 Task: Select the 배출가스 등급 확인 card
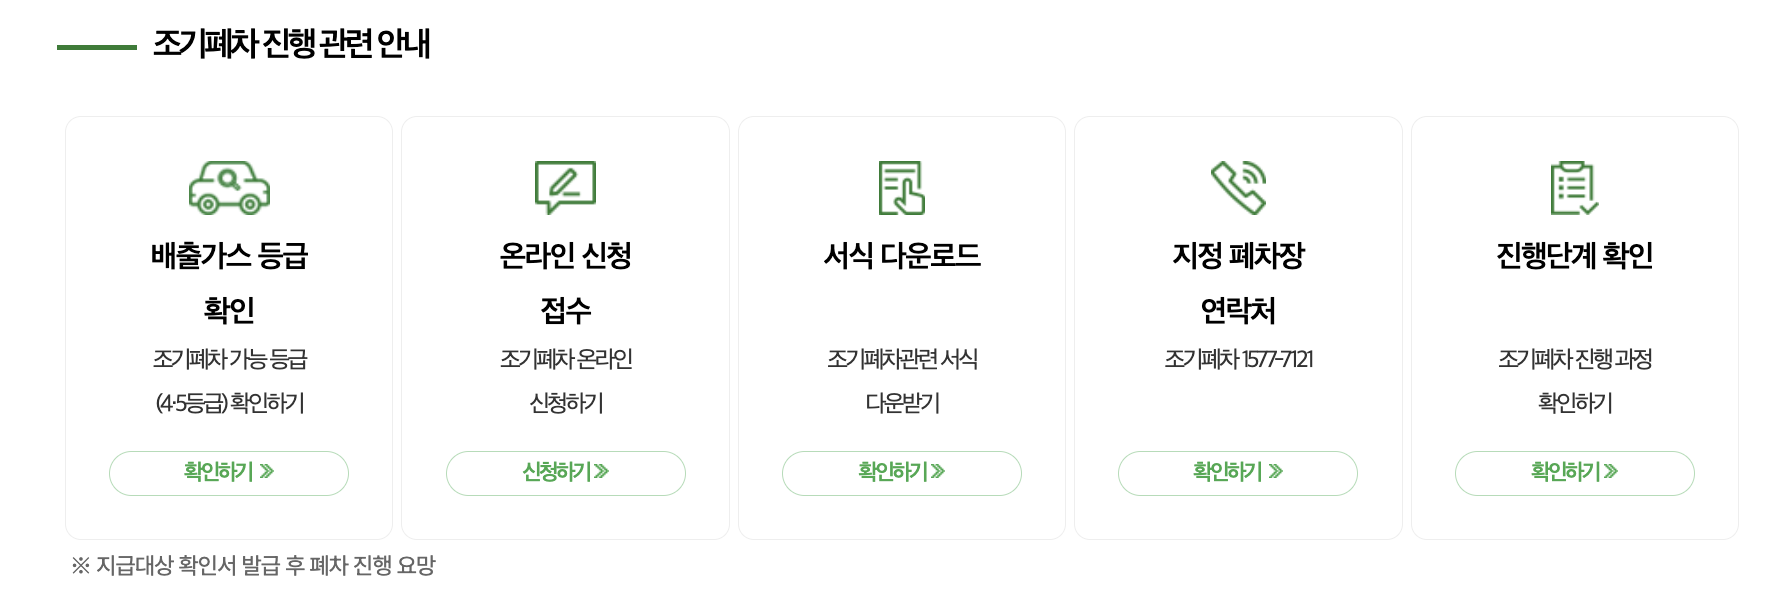coord(228,327)
